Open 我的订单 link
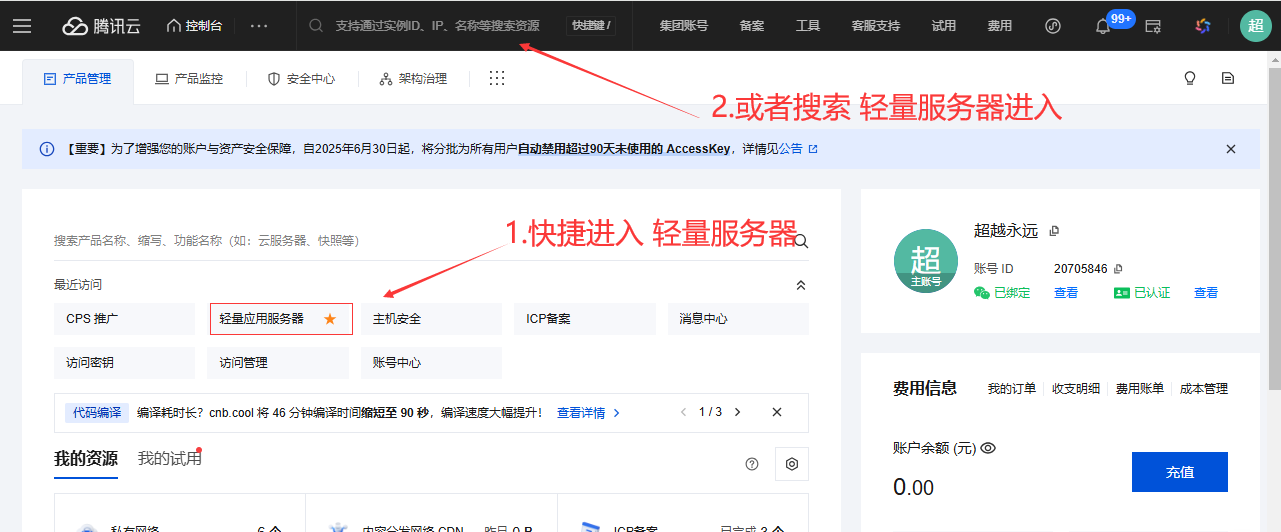 (1012, 389)
